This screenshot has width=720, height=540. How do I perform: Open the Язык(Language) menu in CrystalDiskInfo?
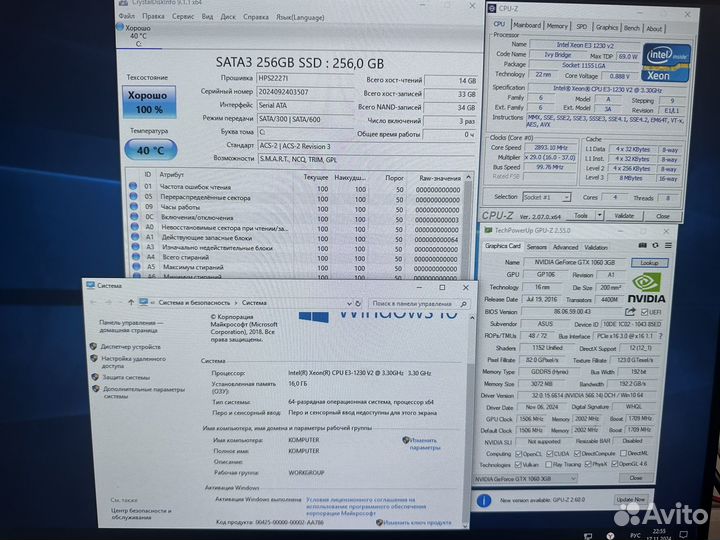pos(300,17)
